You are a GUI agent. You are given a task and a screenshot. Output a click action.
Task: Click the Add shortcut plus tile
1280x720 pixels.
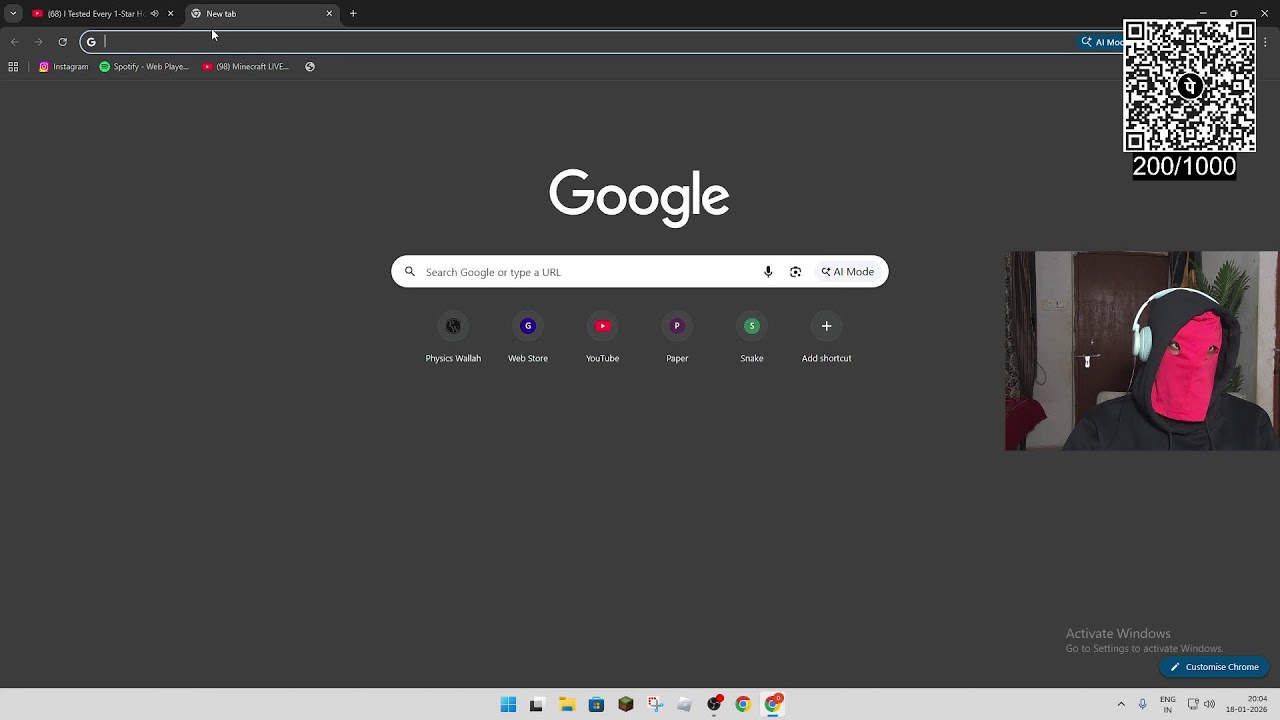[826, 338]
